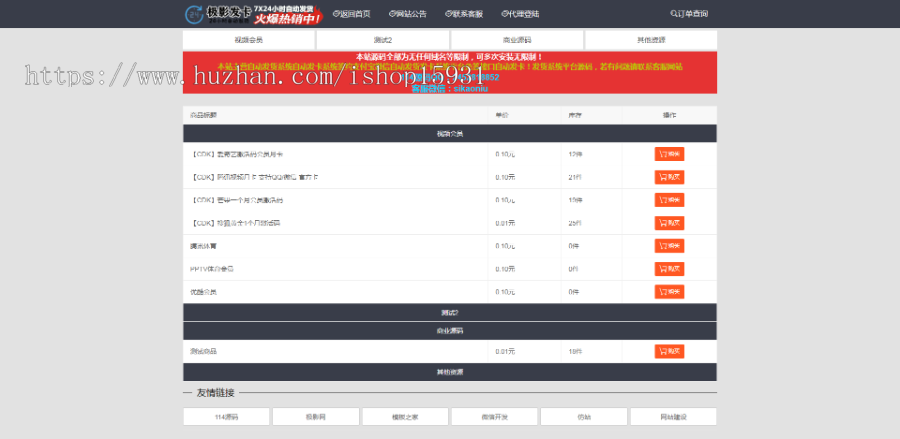Click the 优酷会员 product name
This screenshot has height=439, width=900.
click(x=204, y=292)
